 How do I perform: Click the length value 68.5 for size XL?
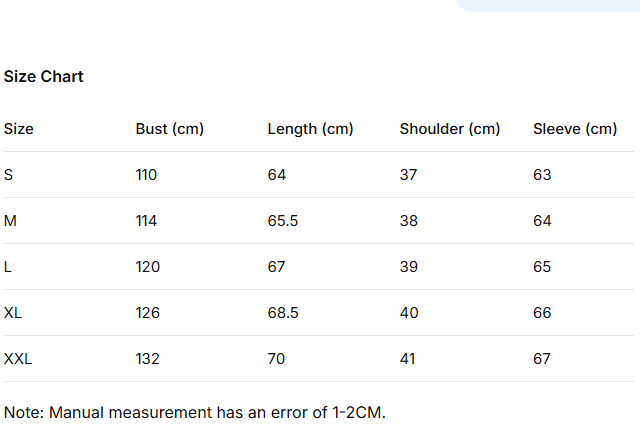point(283,313)
